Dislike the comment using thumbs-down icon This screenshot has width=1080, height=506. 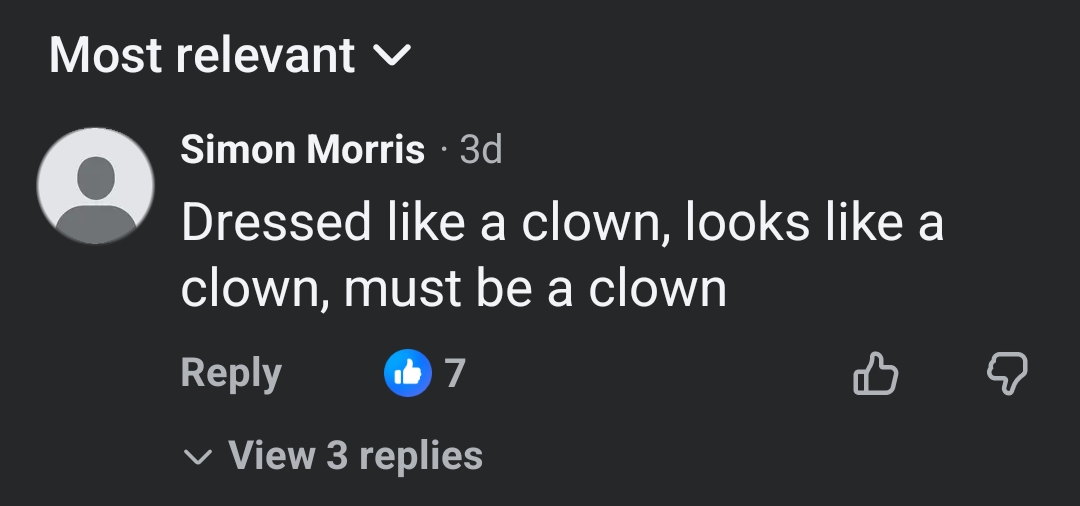(x=1007, y=374)
